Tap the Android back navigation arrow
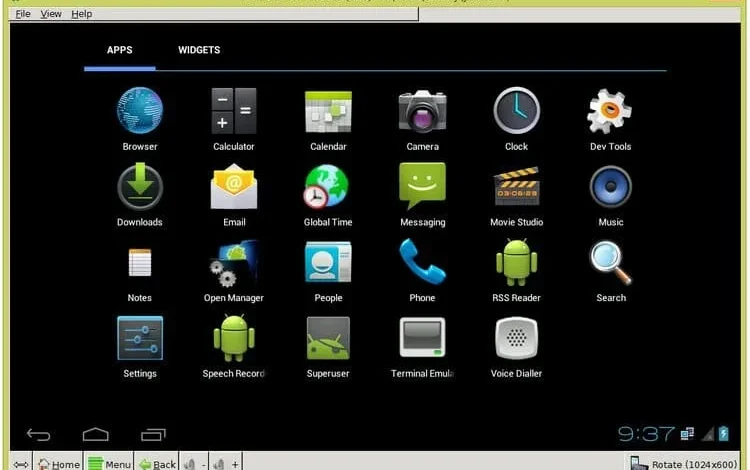The height and width of the screenshot is (470, 750). [38, 435]
